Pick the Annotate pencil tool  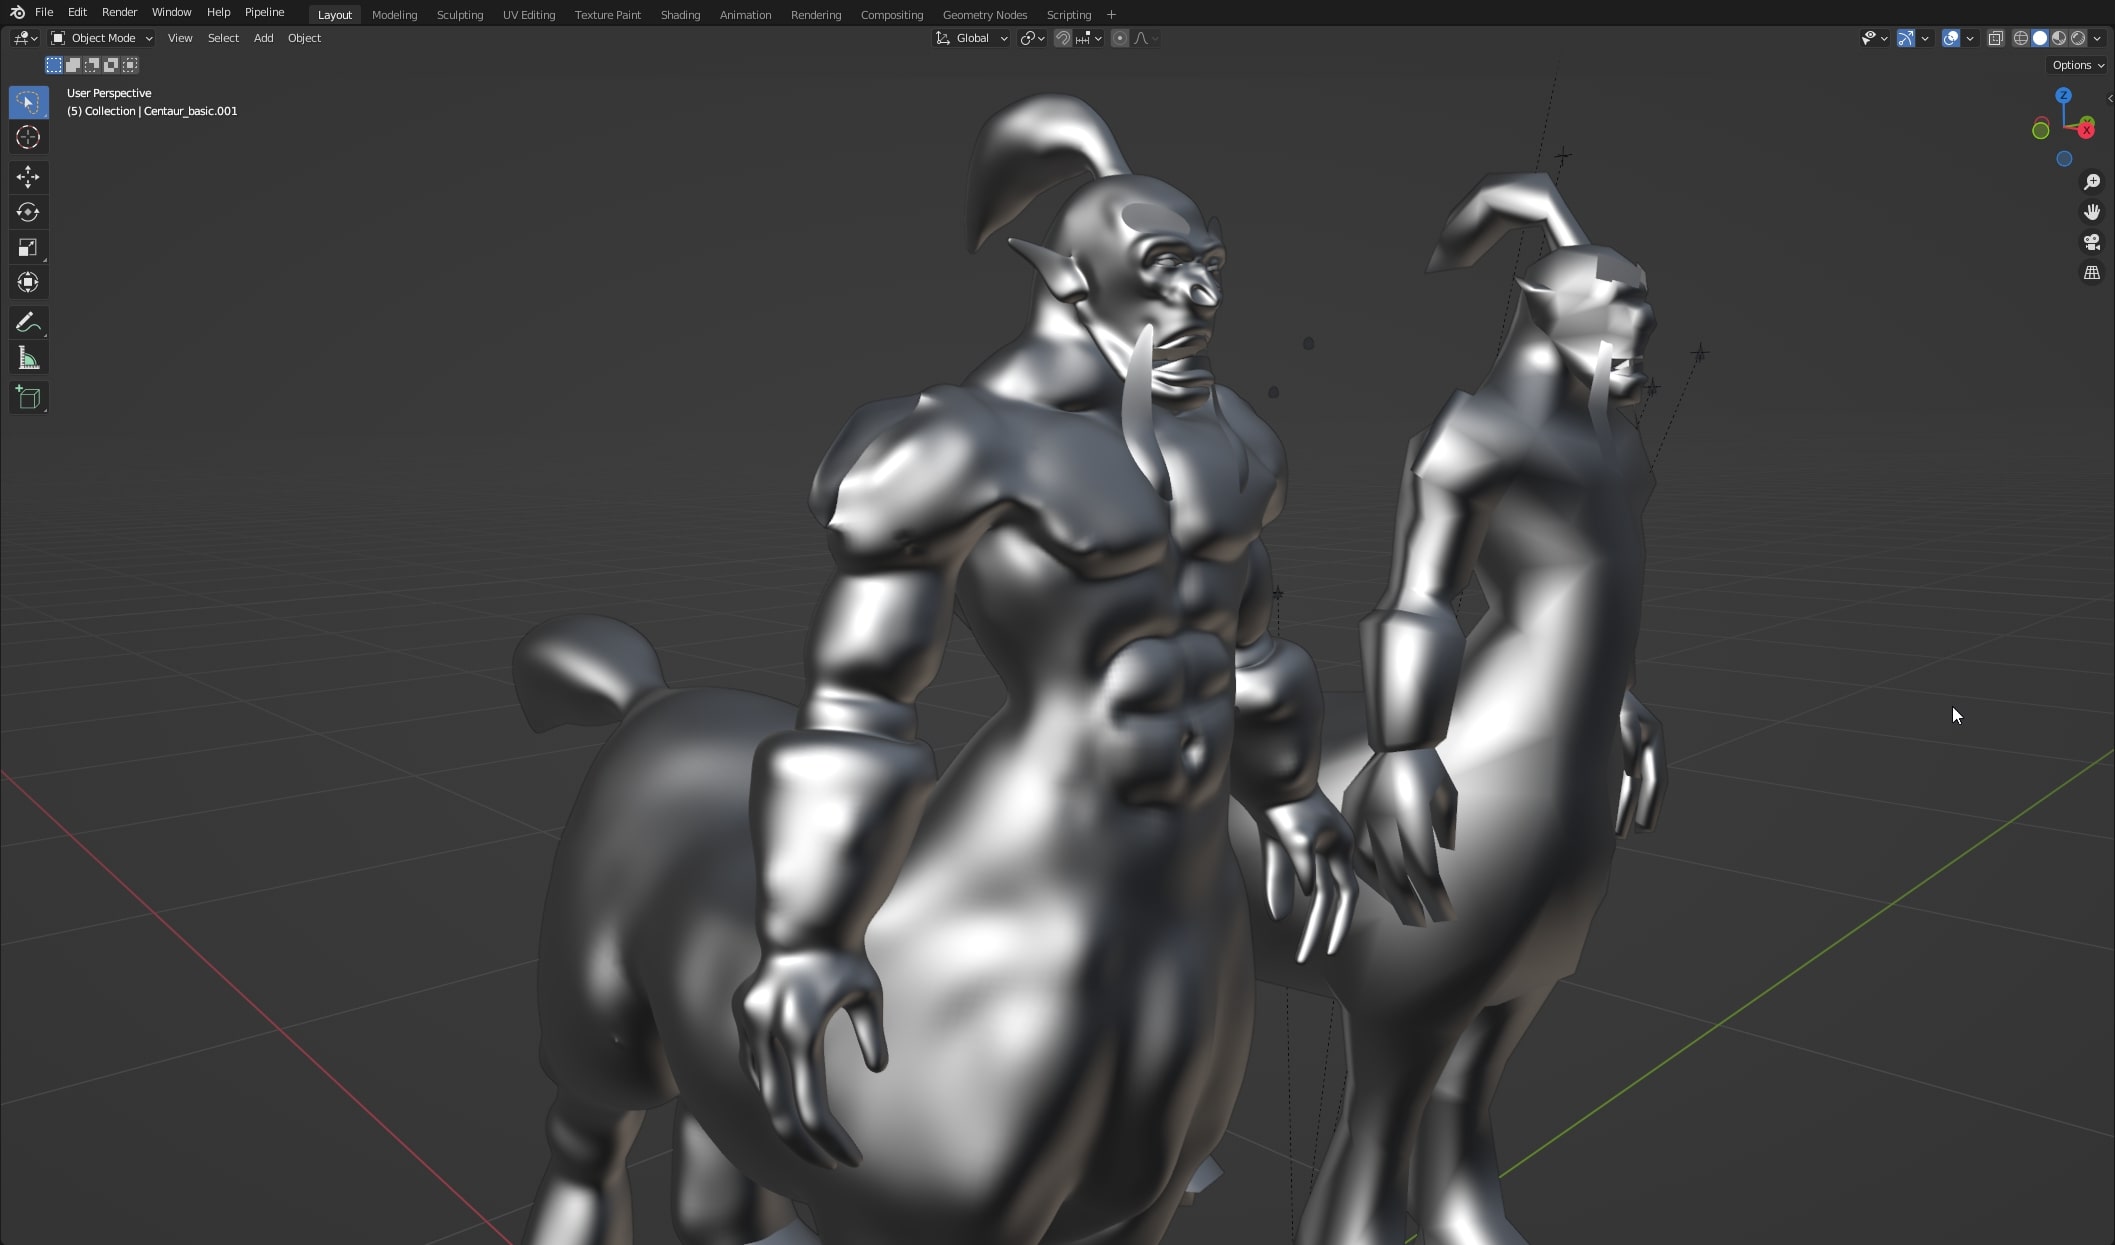click(x=28, y=322)
